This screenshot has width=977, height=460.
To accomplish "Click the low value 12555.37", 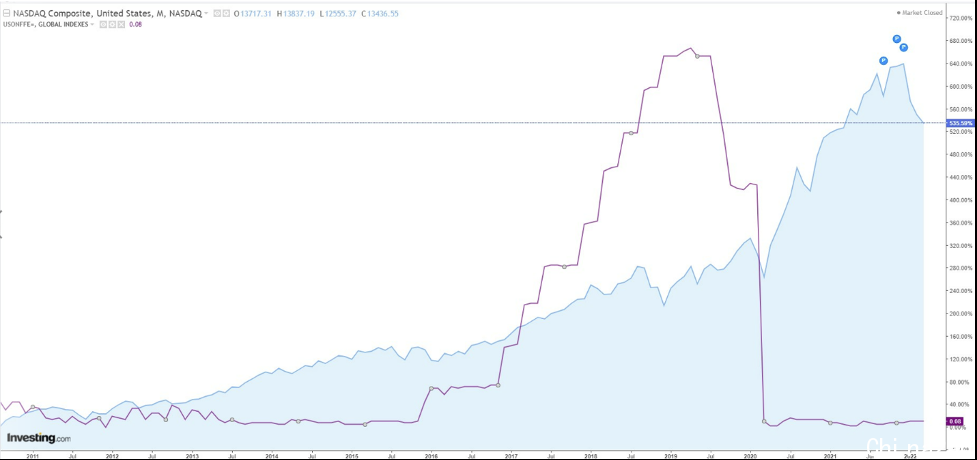I will 340,14.
